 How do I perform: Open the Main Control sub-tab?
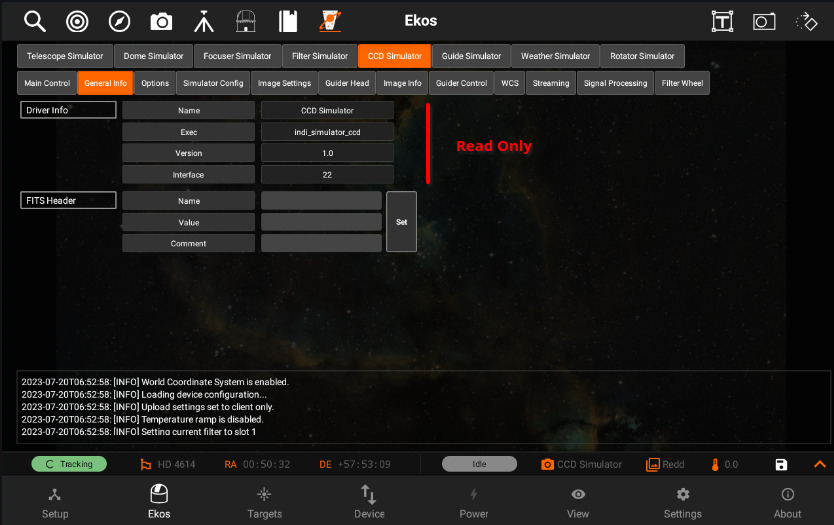point(47,83)
